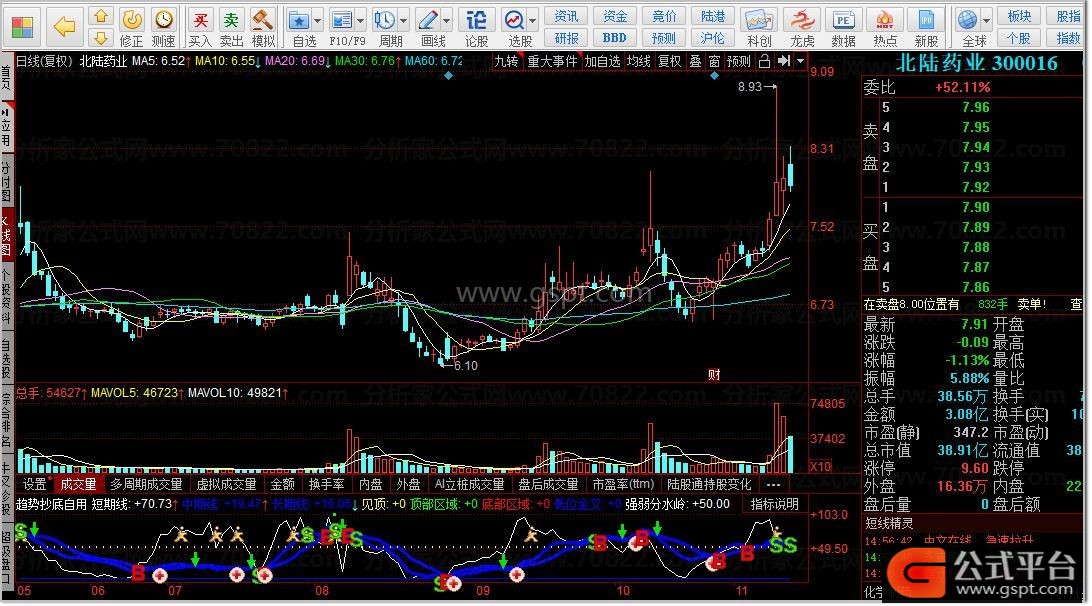This screenshot has height=606, width=1092.
Task: Click the 卖出 sell icon
Action: click(x=231, y=20)
